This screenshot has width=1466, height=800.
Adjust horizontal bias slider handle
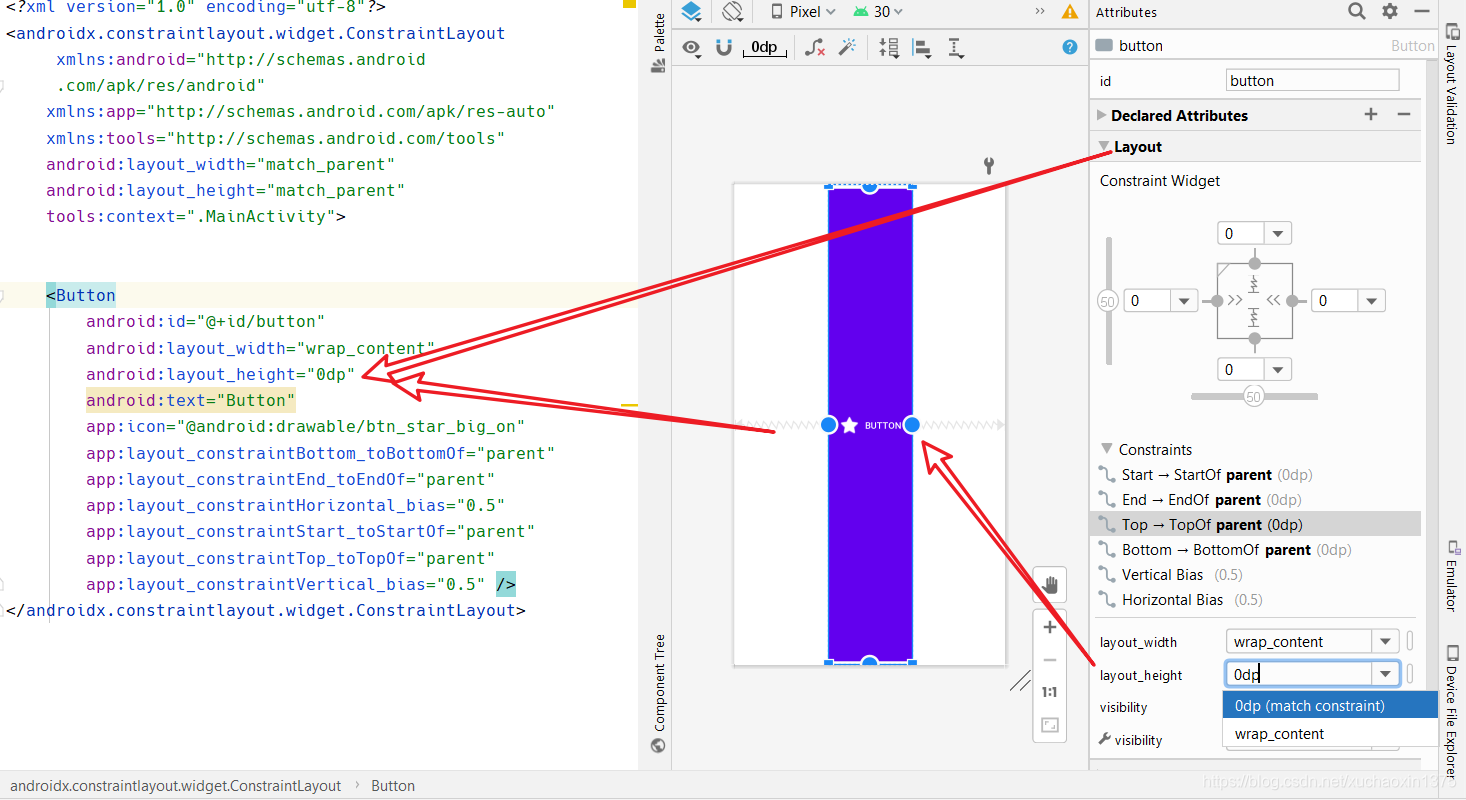pyautogui.click(x=1254, y=397)
